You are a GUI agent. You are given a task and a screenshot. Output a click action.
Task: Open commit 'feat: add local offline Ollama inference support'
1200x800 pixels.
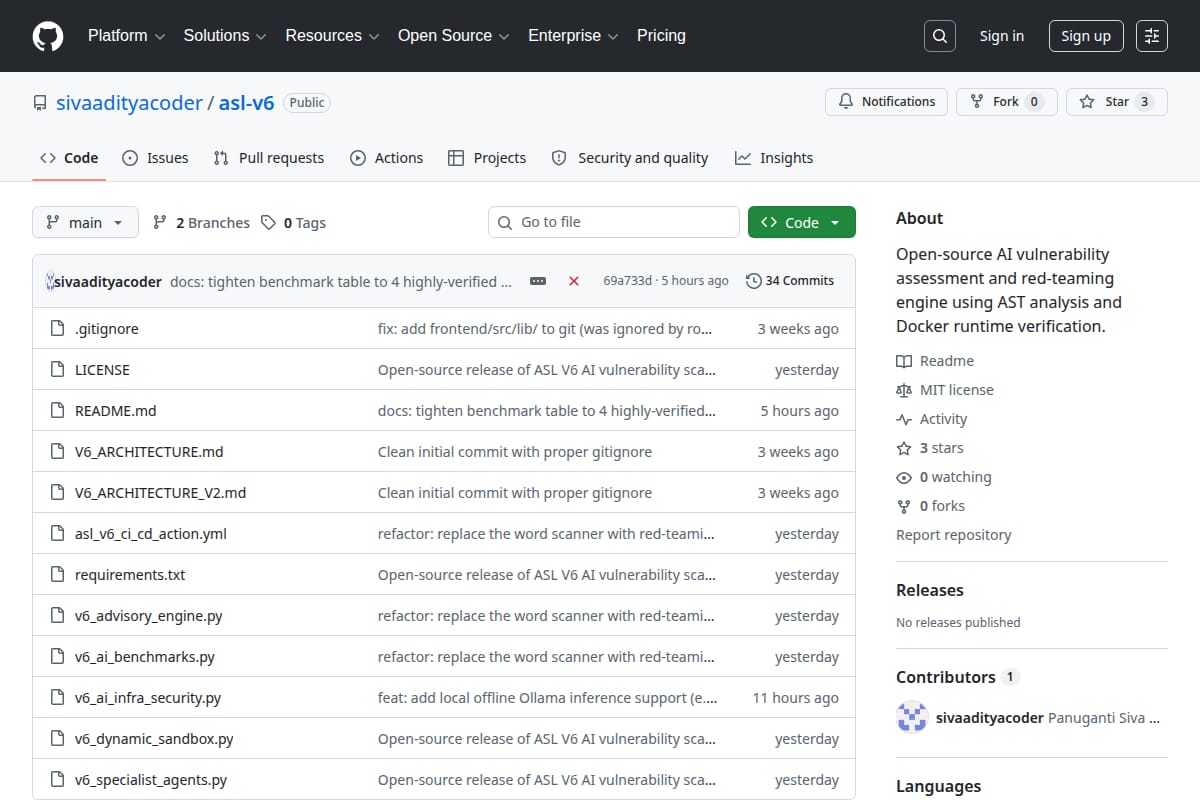[547, 698]
